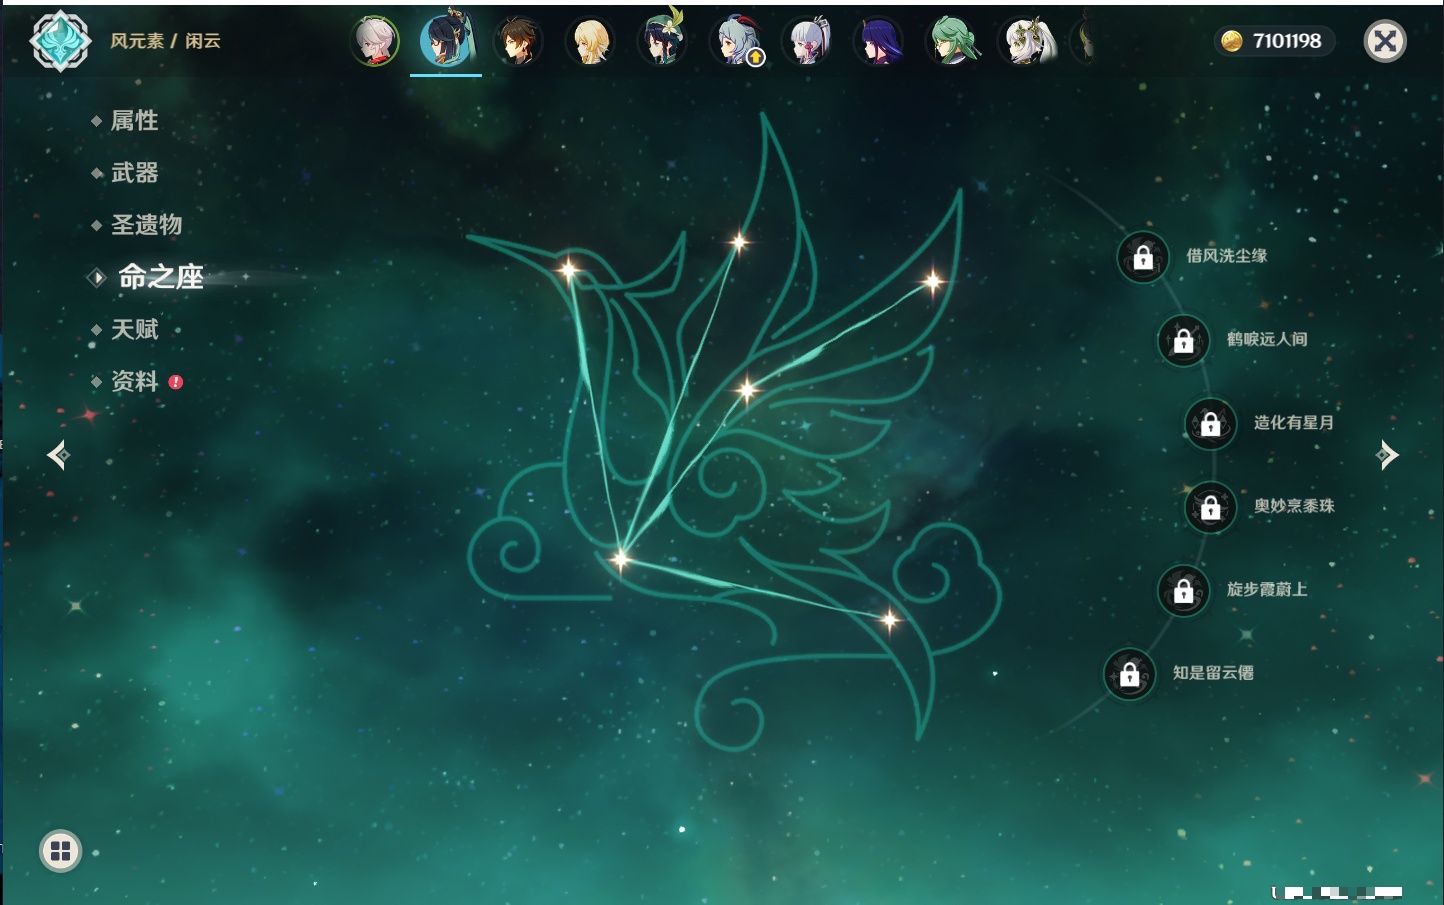Switch to Baizhu's green-haired avatar

(952, 42)
